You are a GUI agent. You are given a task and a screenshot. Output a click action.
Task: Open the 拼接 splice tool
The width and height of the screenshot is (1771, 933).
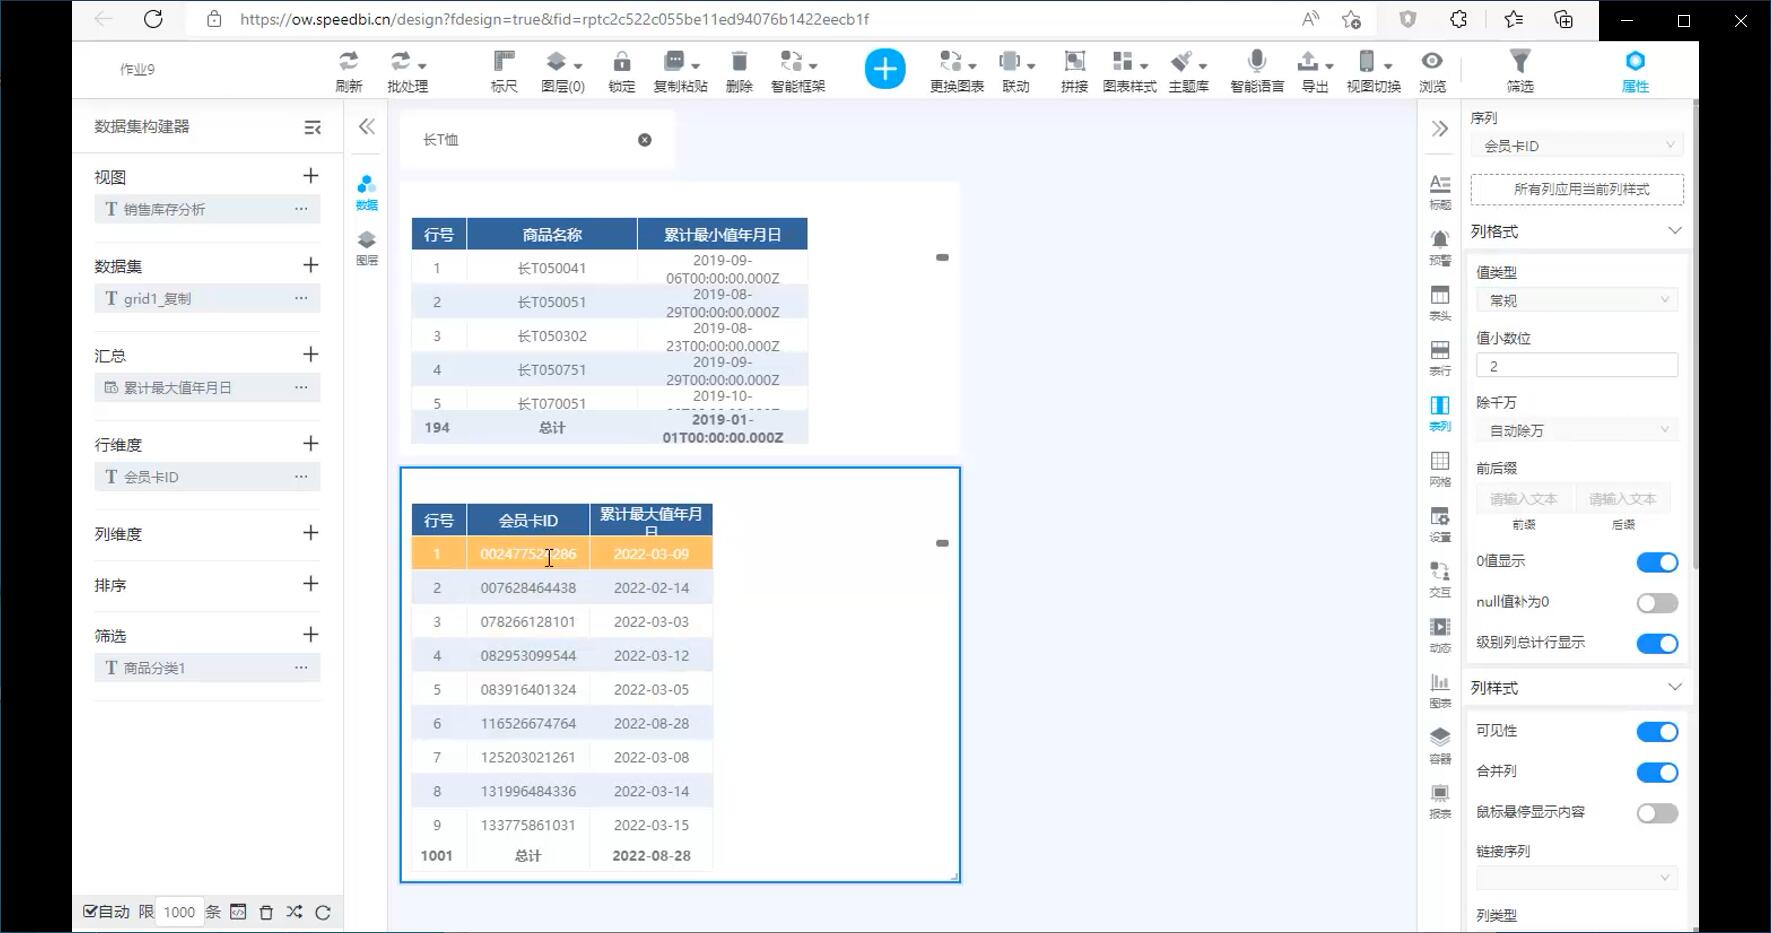coord(1074,70)
